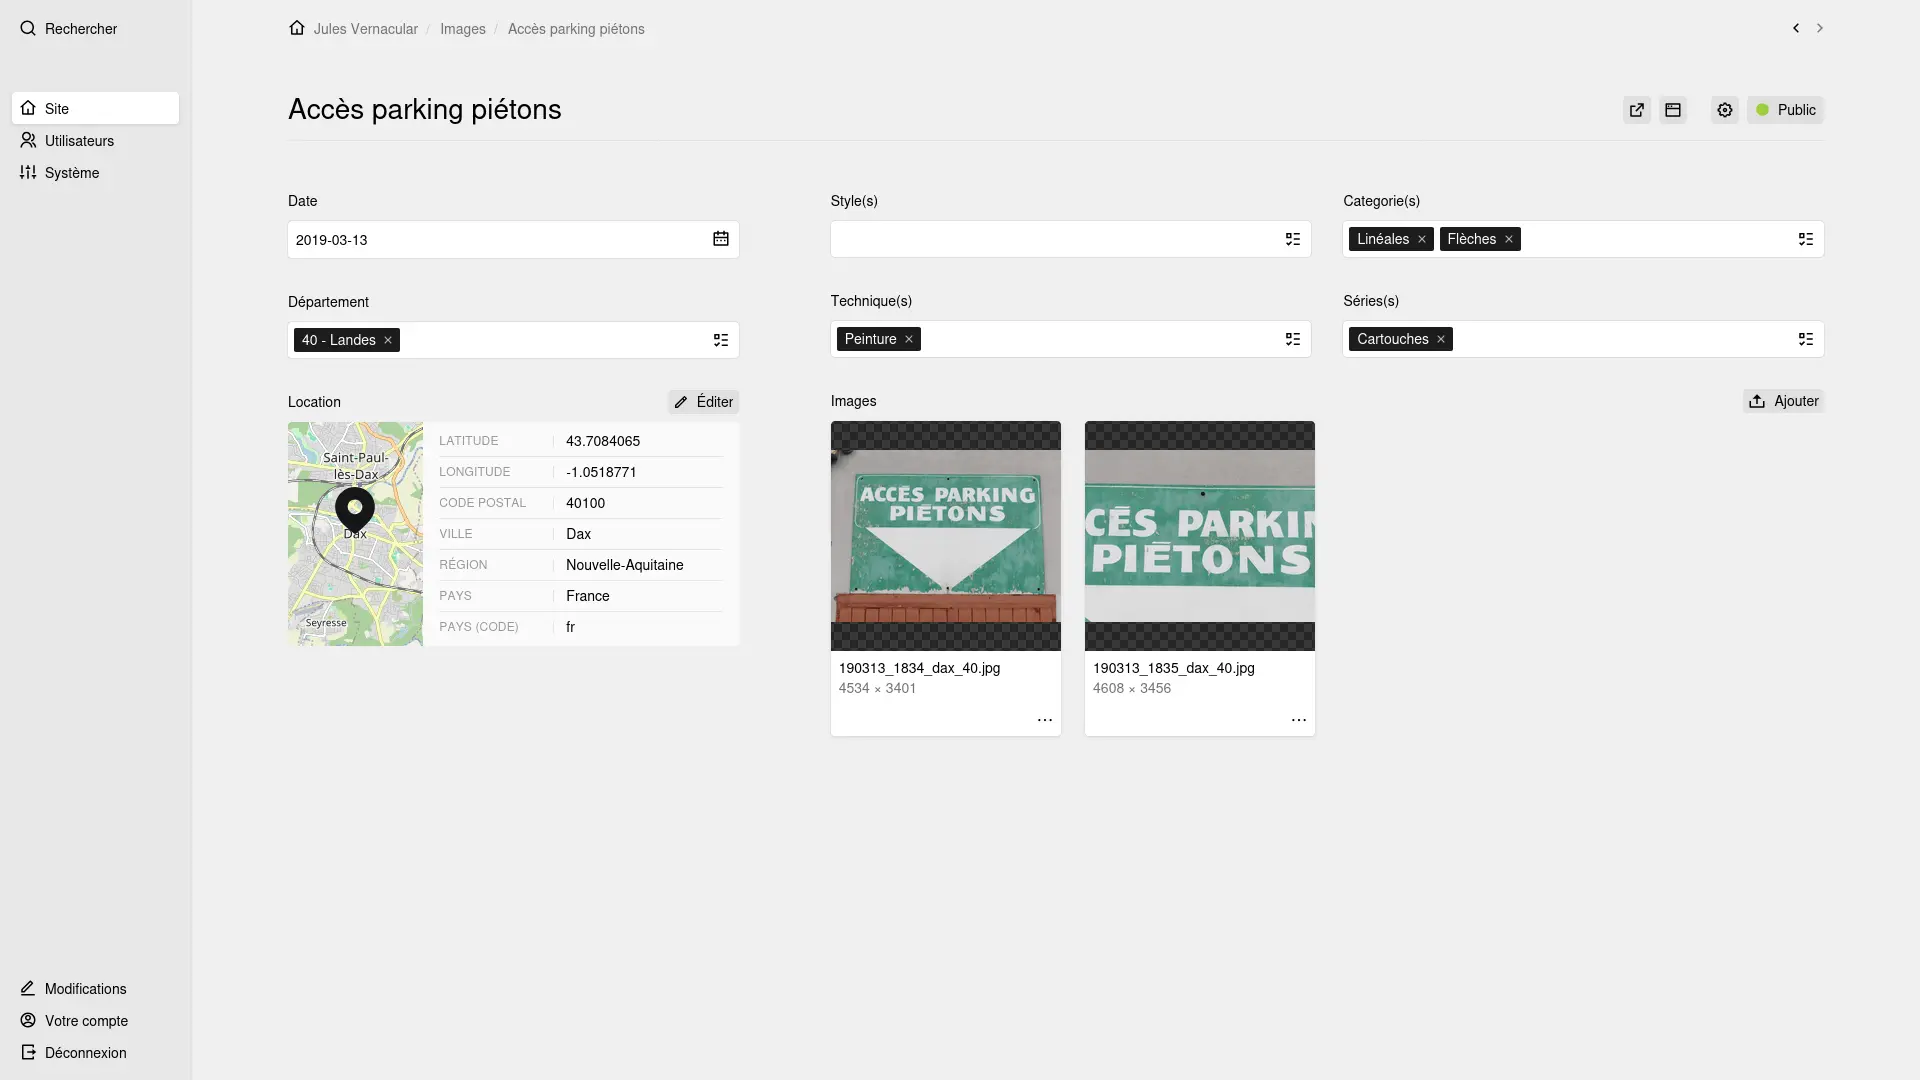Image resolution: width=1920 pixels, height=1080 pixels.
Task: Click the card view icon next to external link
Action: click(x=1673, y=110)
